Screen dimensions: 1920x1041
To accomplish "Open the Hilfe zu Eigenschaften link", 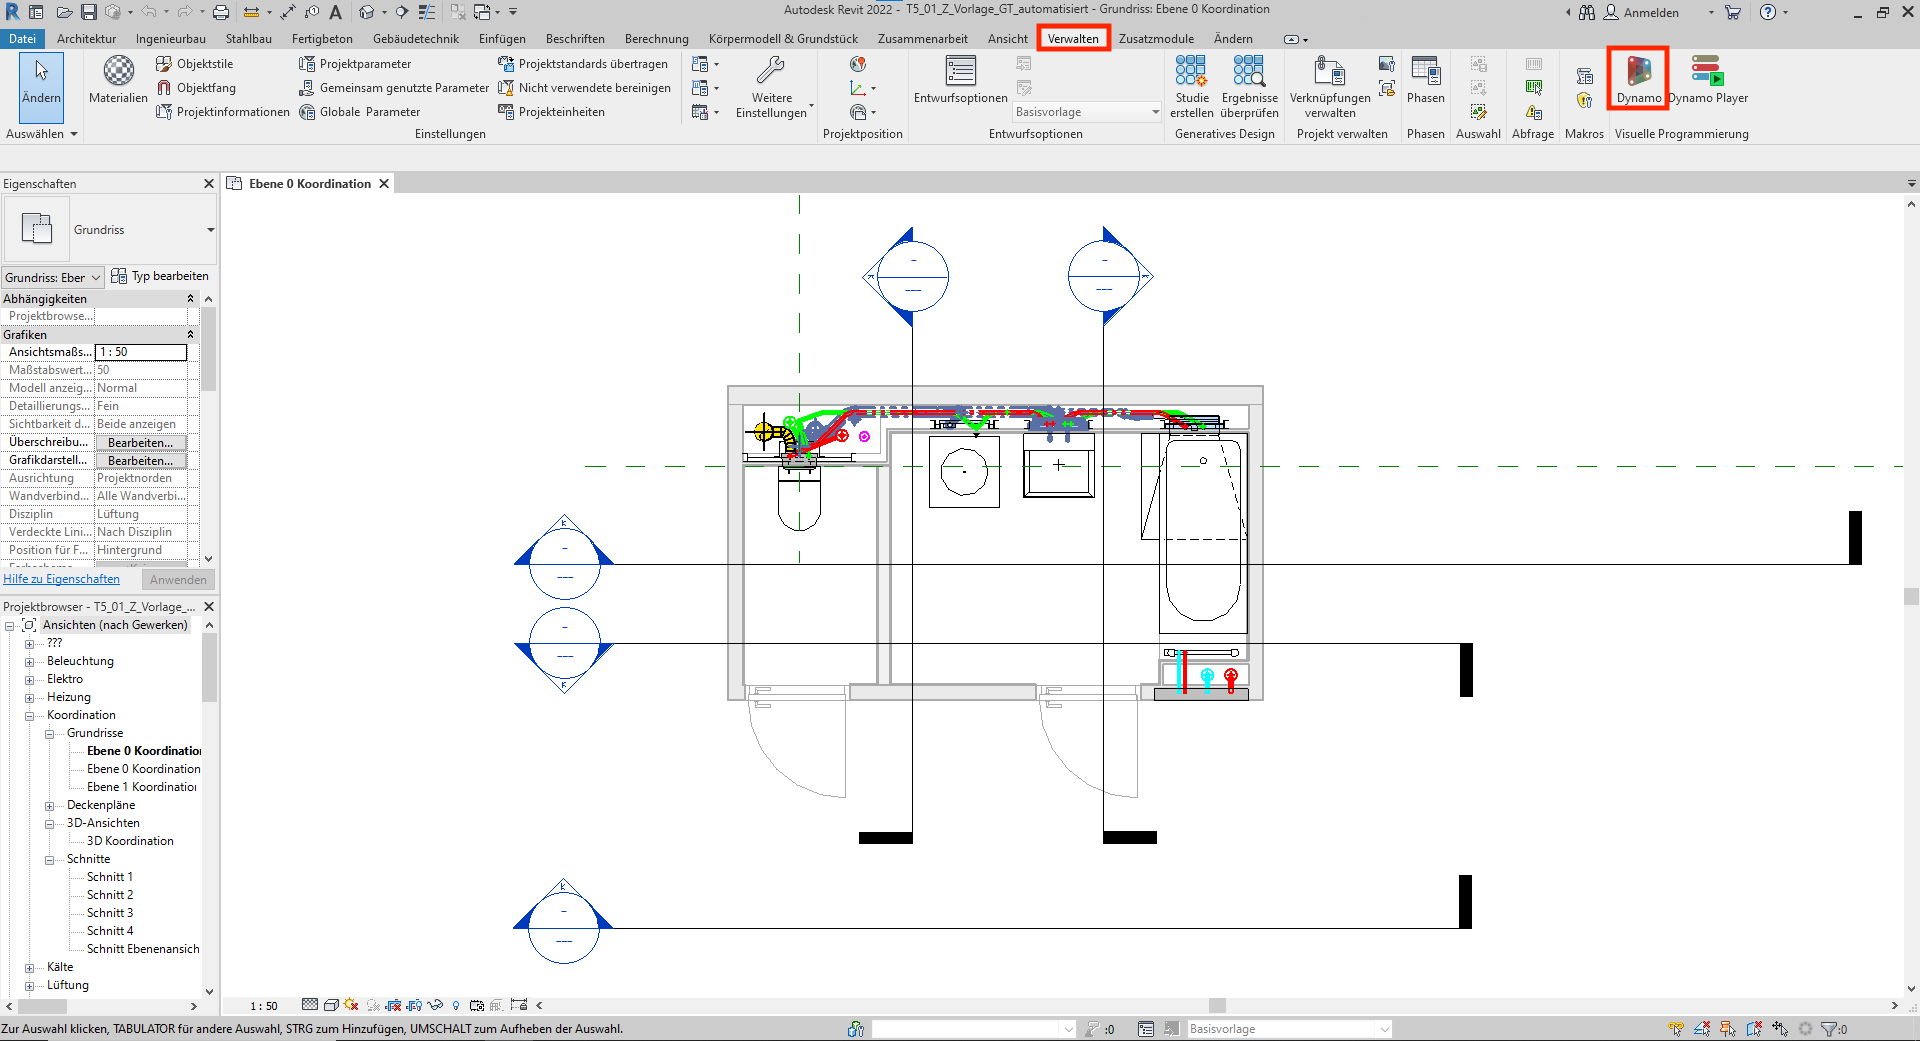I will [62, 578].
